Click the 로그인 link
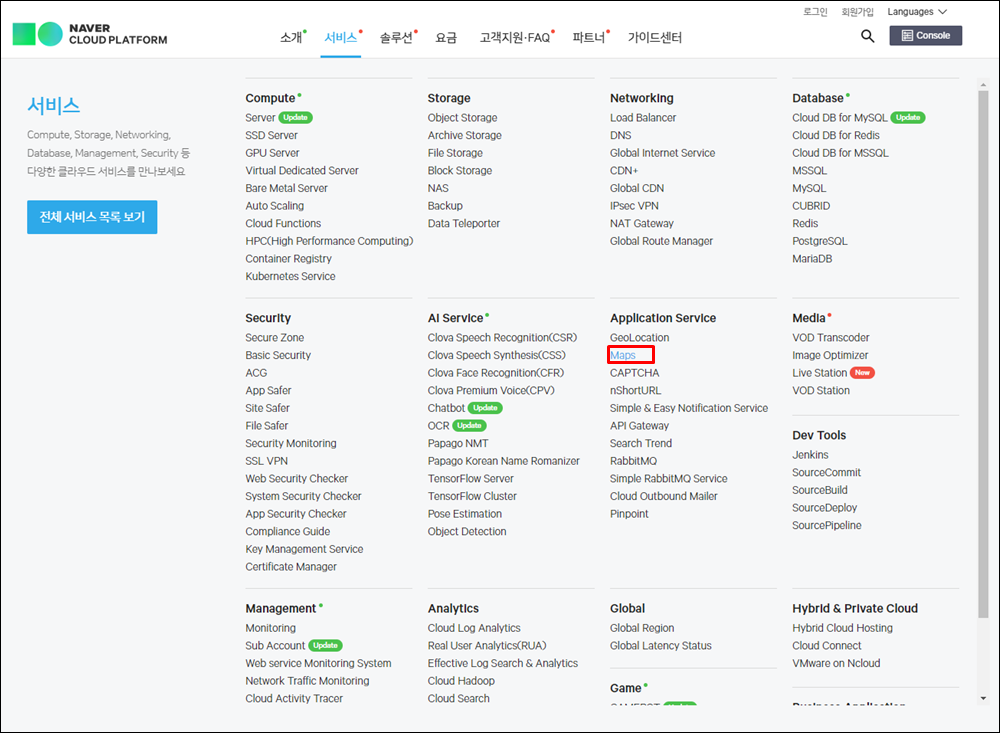Image resolution: width=1000 pixels, height=733 pixels. tap(815, 11)
